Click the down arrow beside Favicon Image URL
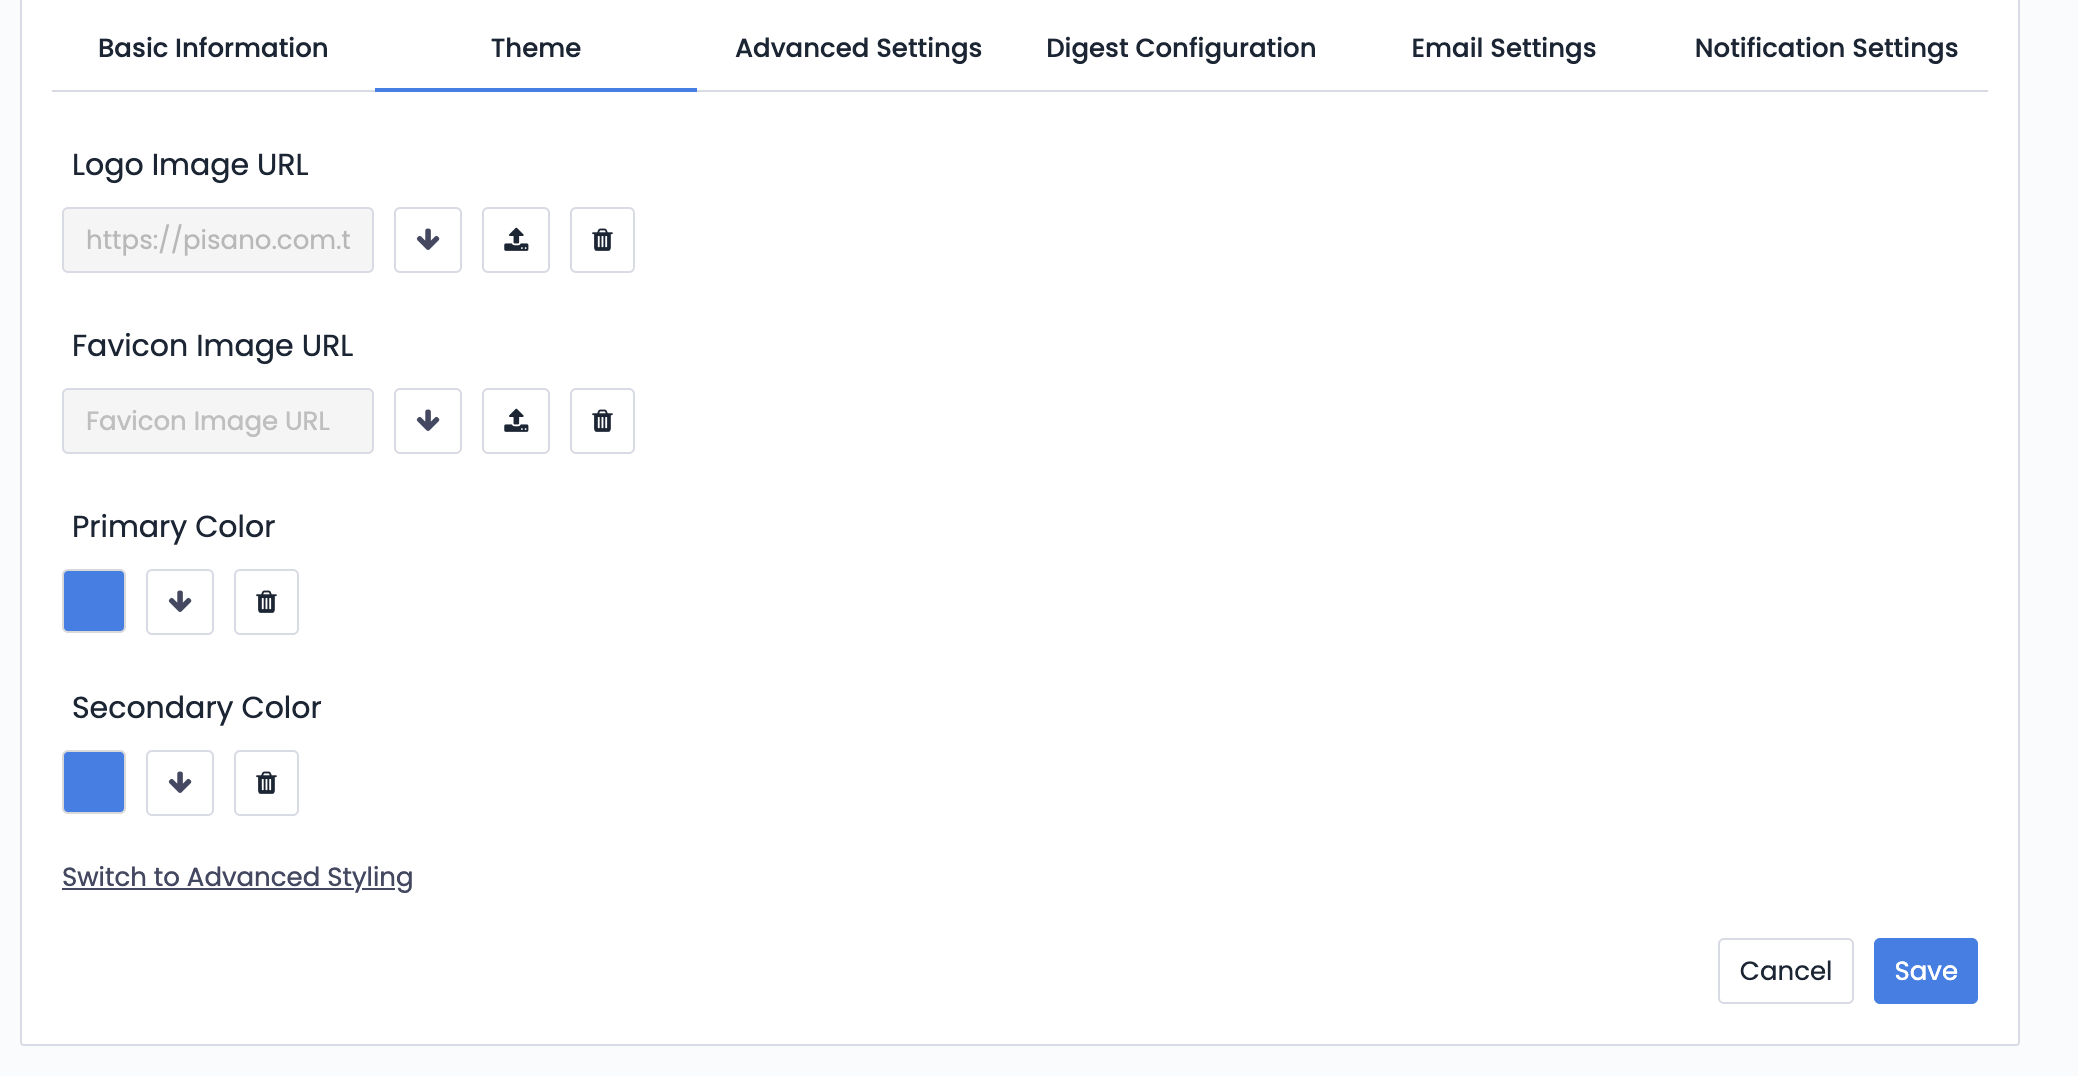Image resolution: width=2078 pixels, height=1076 pixels. click(x=428, y=421)
